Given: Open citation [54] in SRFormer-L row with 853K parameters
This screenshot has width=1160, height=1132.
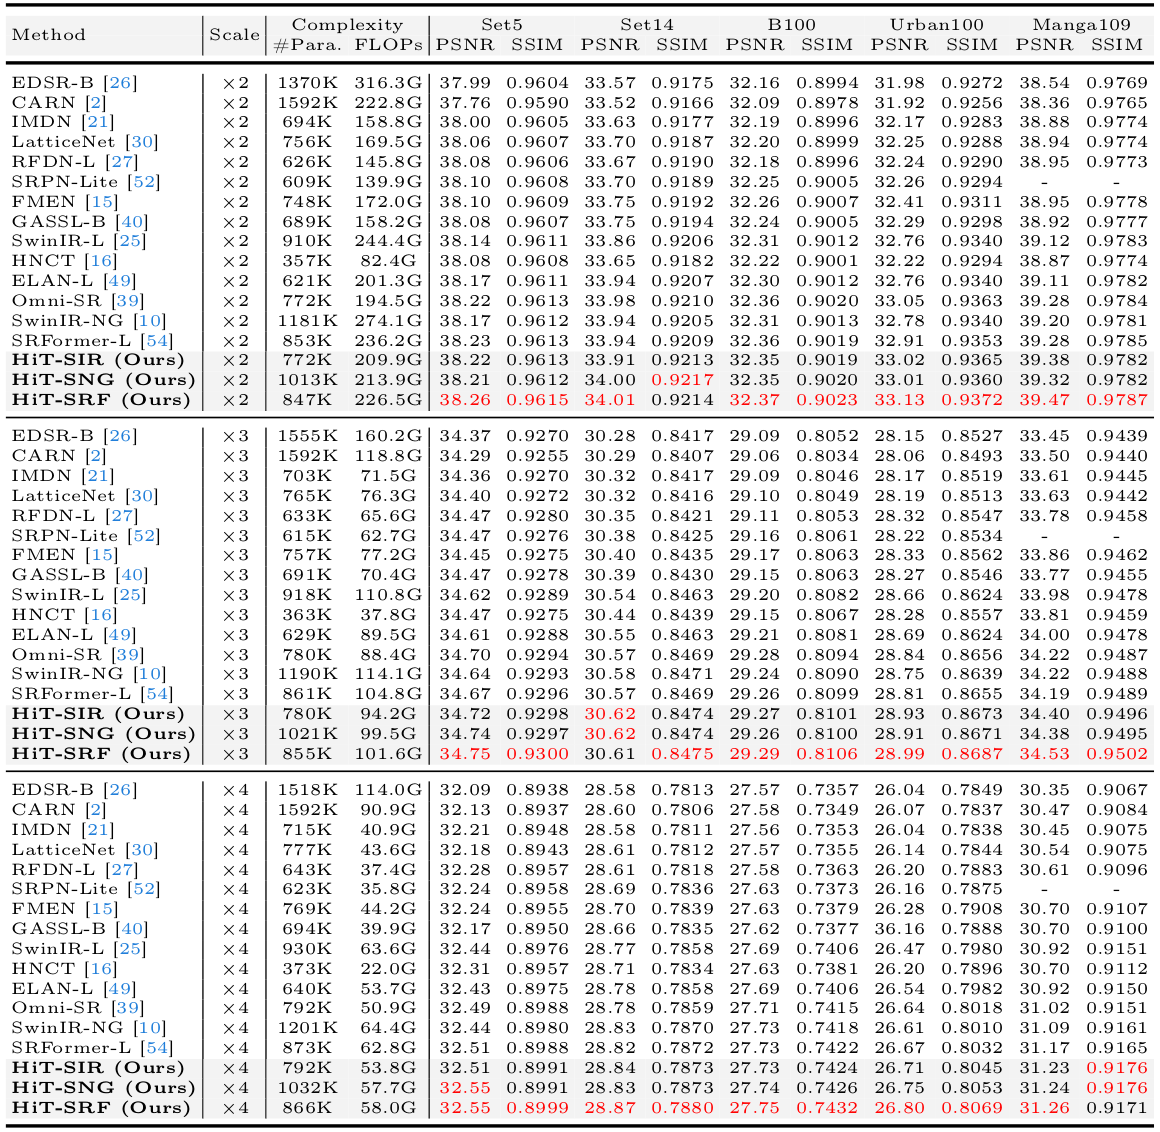Looking at the screenshot, I should 156,341.
